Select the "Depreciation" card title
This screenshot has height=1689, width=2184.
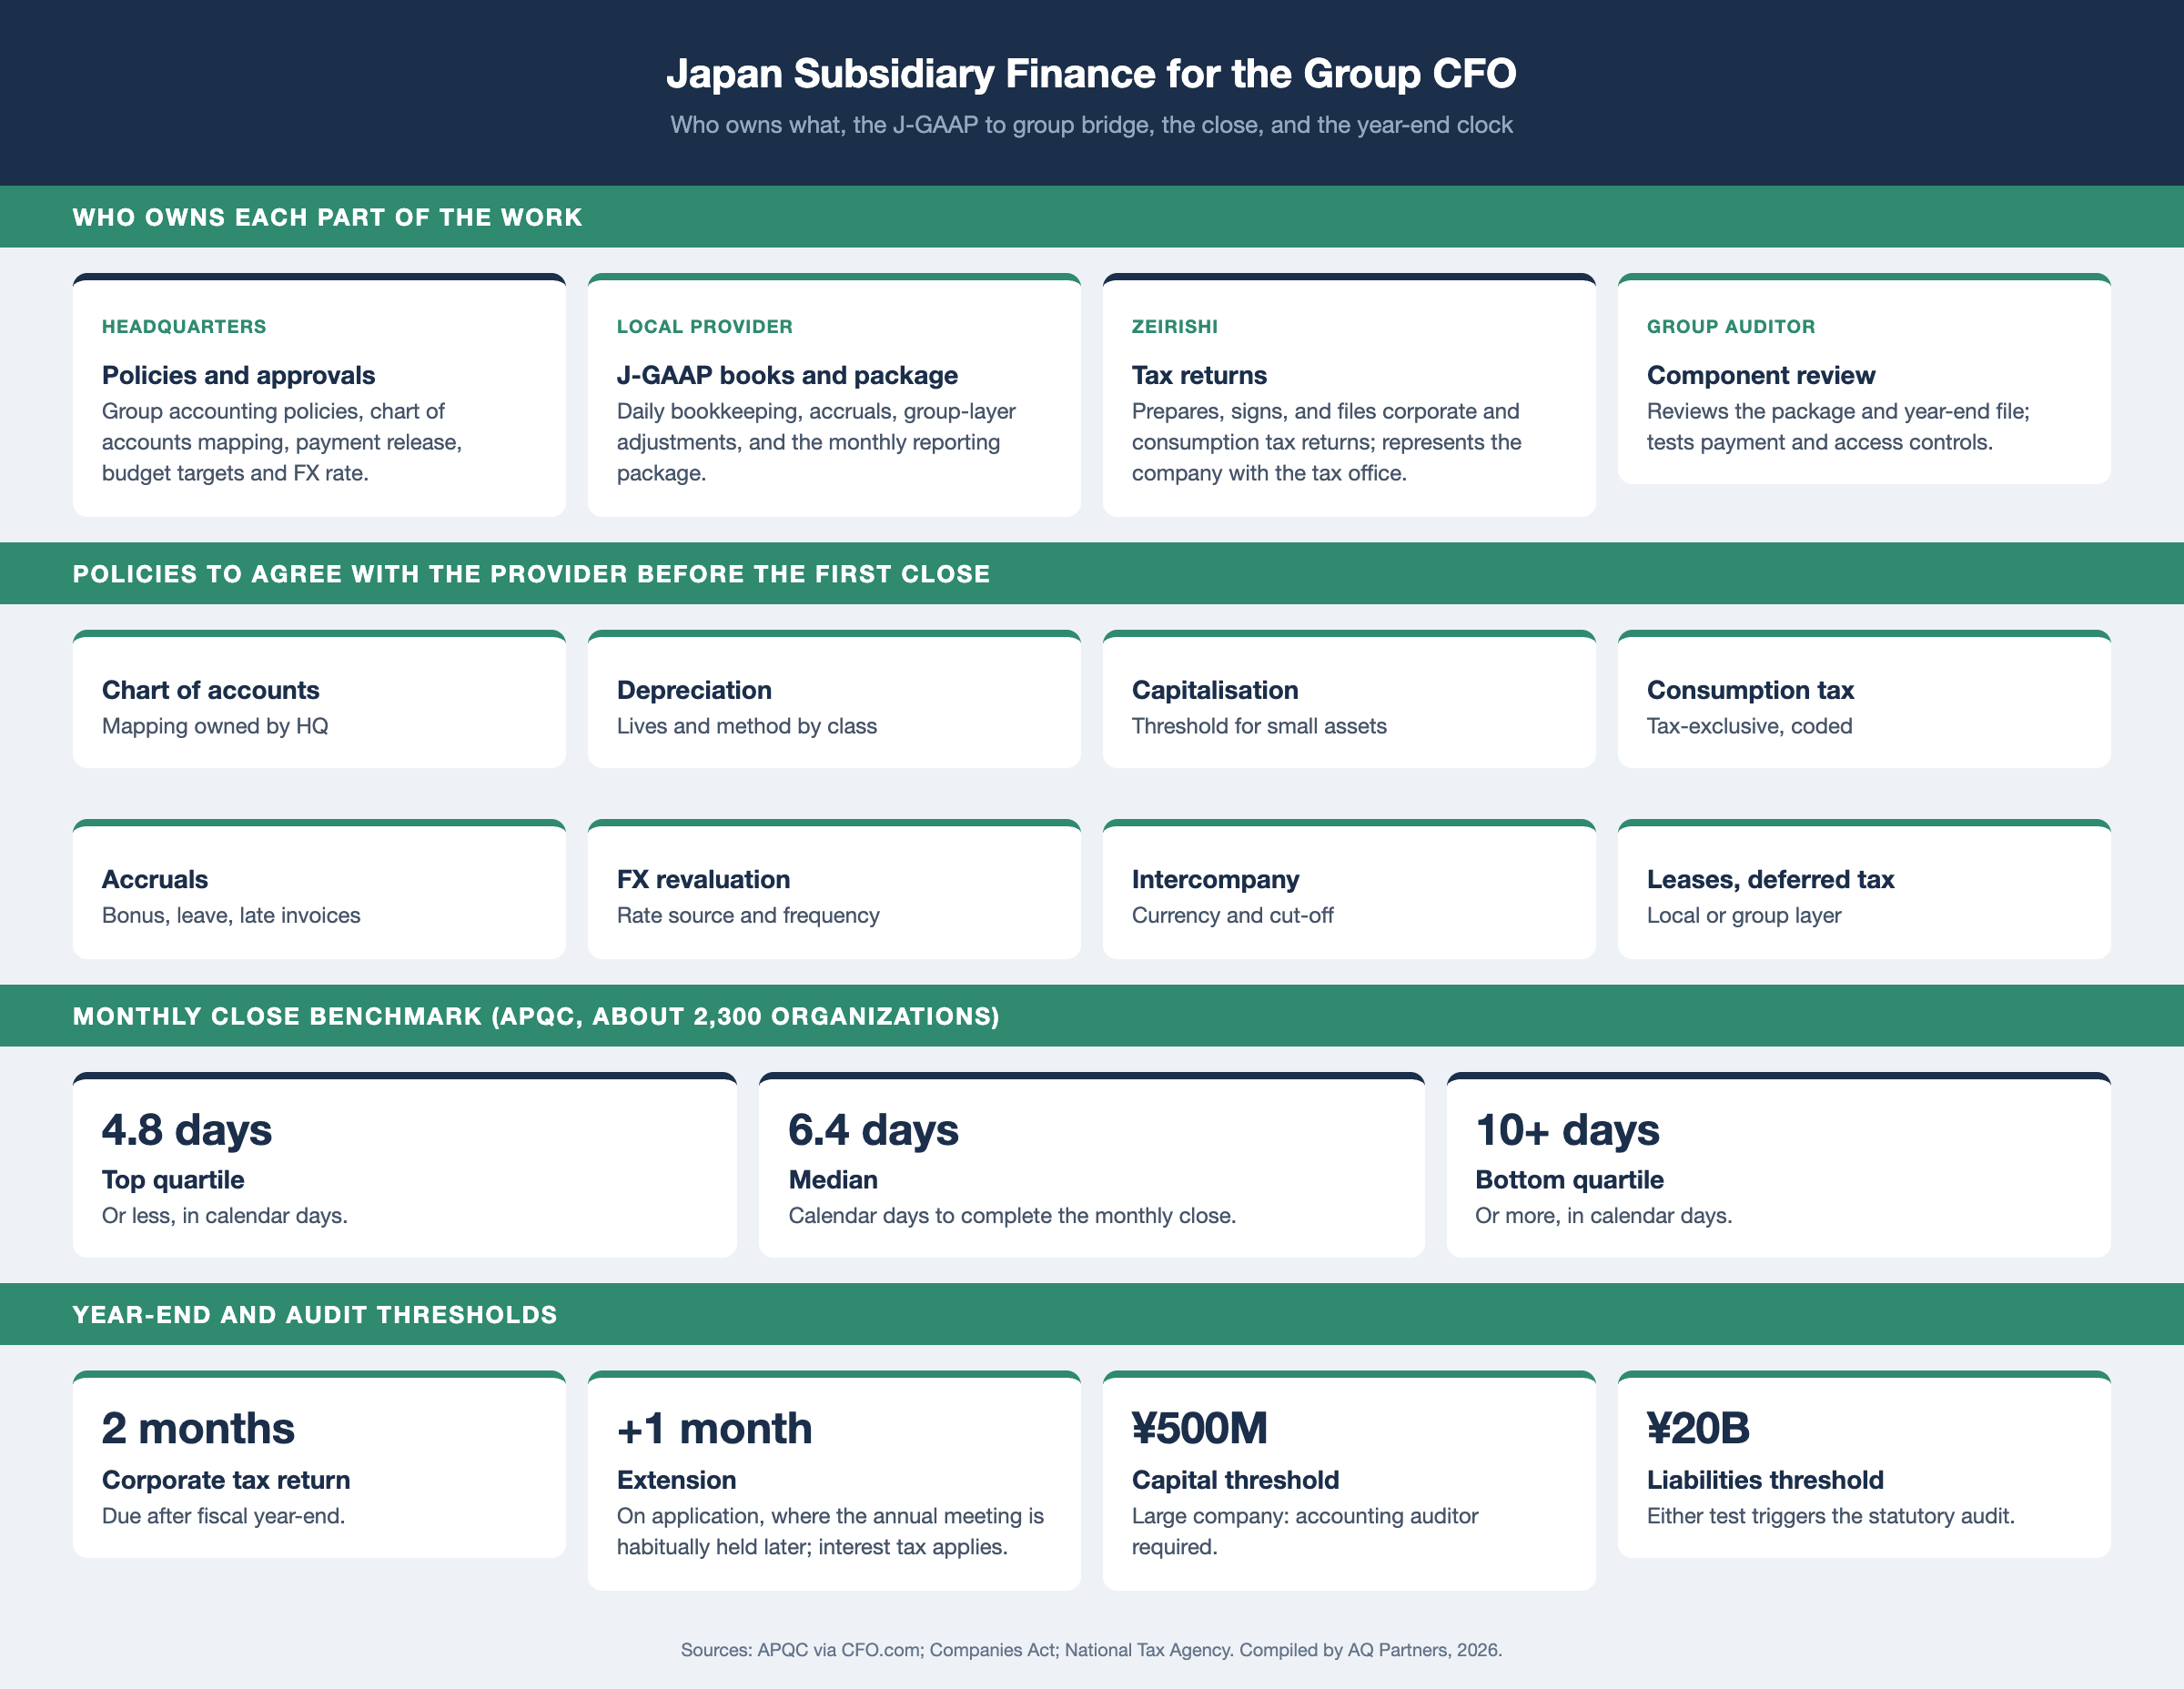[x=694, y=690]
